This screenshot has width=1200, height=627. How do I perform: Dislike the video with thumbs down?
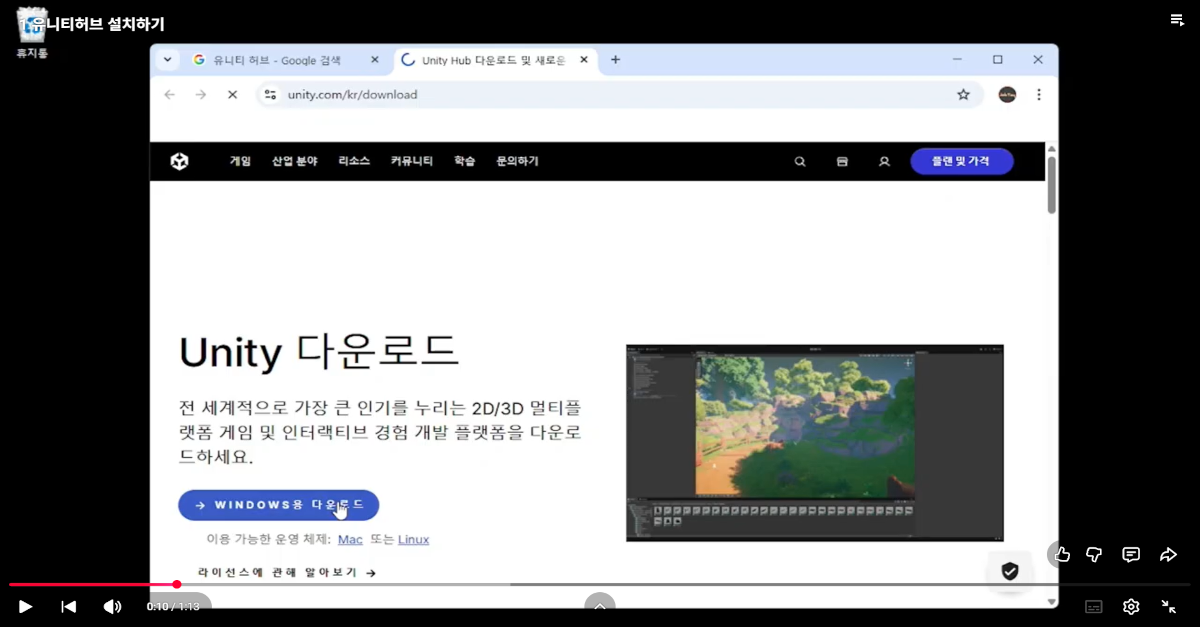[1094, 554]
